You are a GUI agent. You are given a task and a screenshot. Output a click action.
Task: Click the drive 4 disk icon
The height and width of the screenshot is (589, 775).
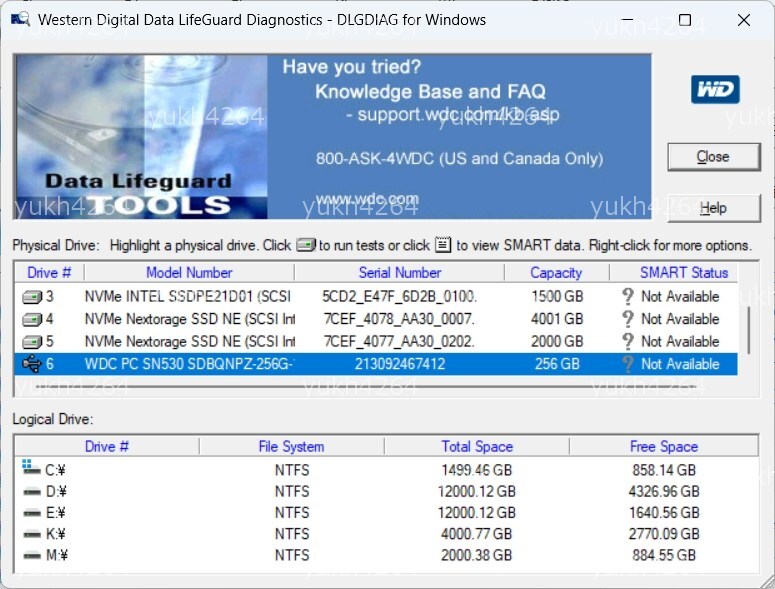click(32, 319)
